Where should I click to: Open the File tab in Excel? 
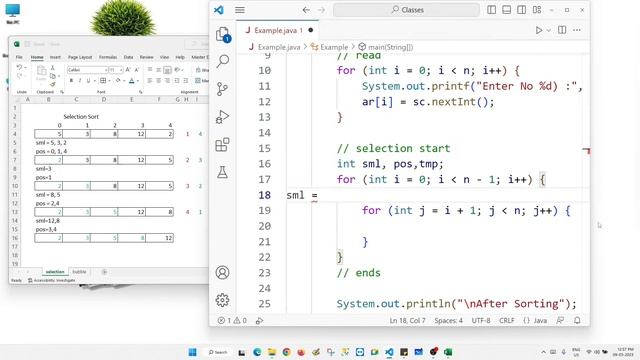(x=19, y=57)
